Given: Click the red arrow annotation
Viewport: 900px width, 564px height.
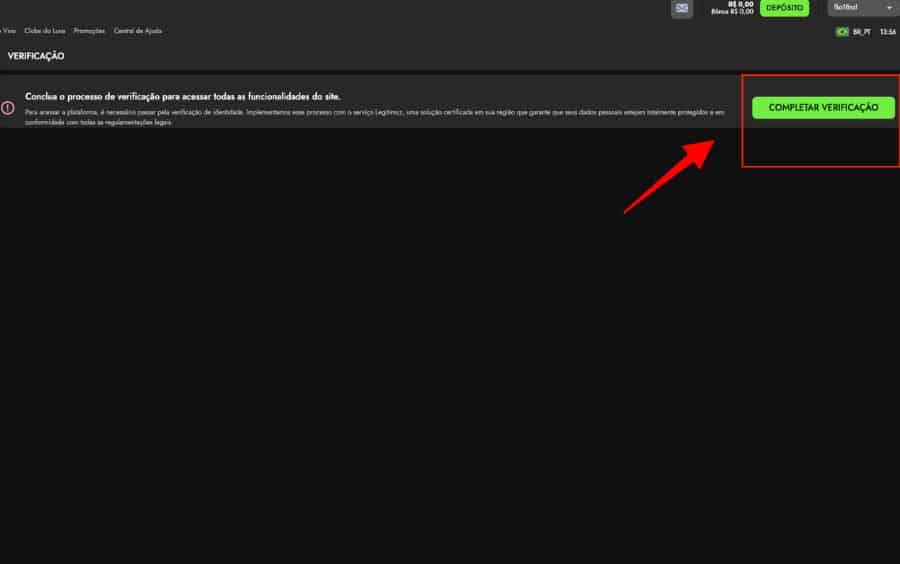Looking at the screenshot, I should (671, 174).
